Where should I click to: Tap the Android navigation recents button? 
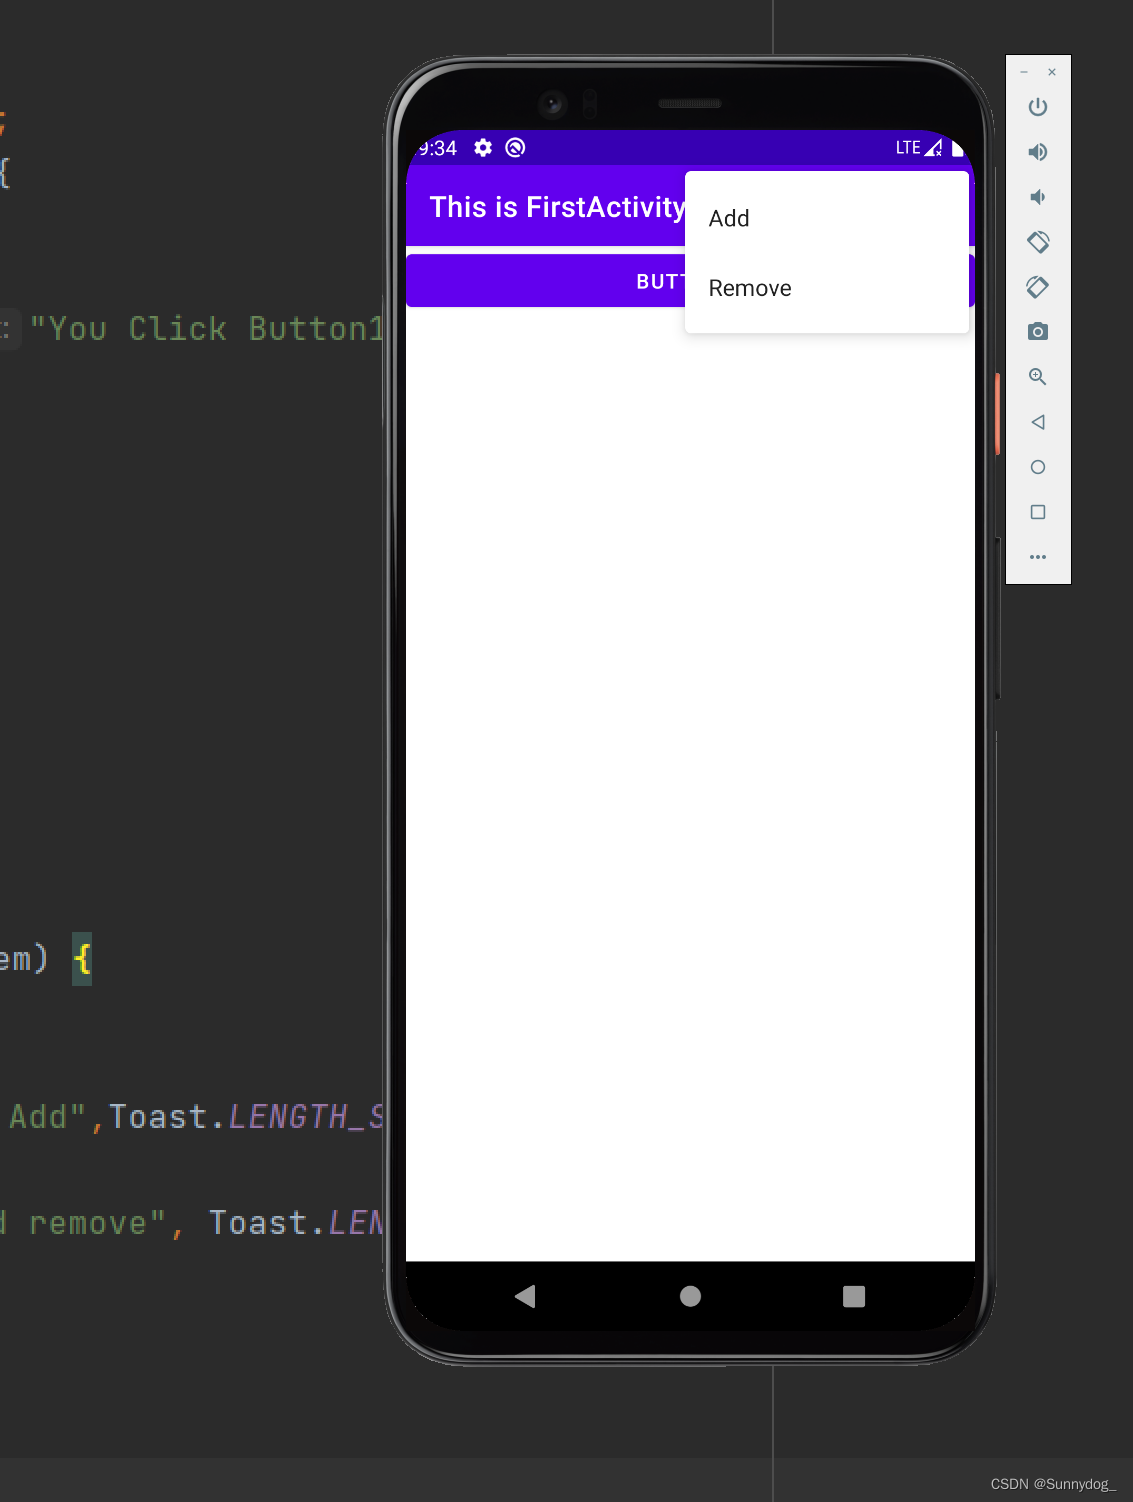[854, 1296]
